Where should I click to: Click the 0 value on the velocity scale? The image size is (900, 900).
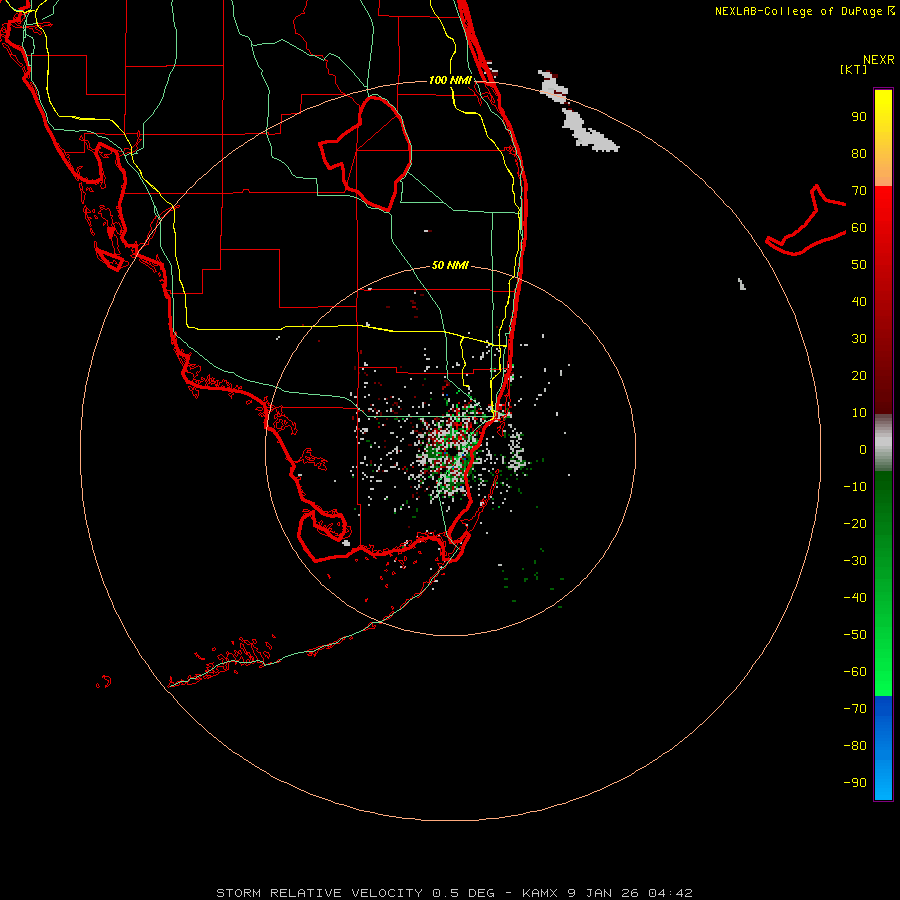863,450
